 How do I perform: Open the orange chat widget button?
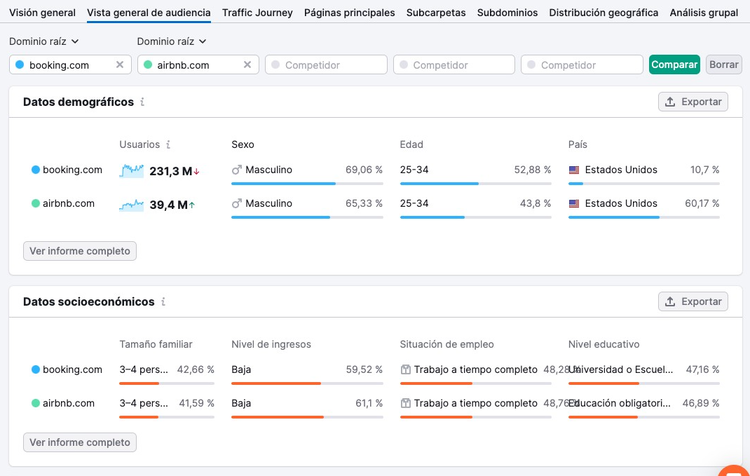pyautogui.click(x=734, y=470)
